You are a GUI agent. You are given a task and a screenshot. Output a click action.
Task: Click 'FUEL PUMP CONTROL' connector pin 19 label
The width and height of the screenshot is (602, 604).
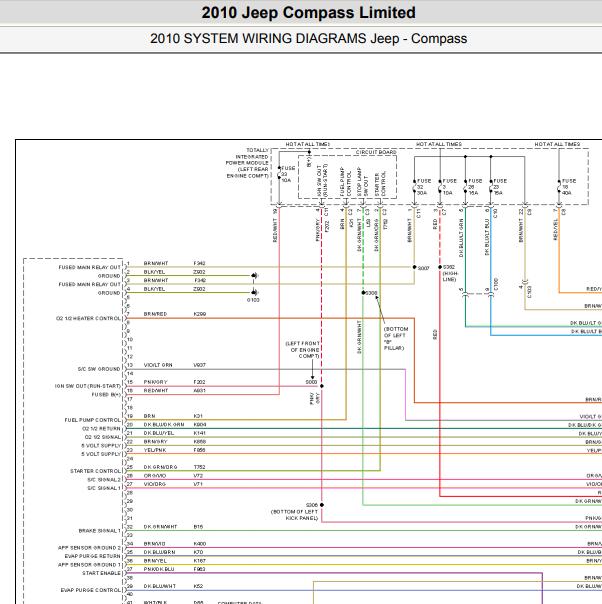click(x=92, y=420)
